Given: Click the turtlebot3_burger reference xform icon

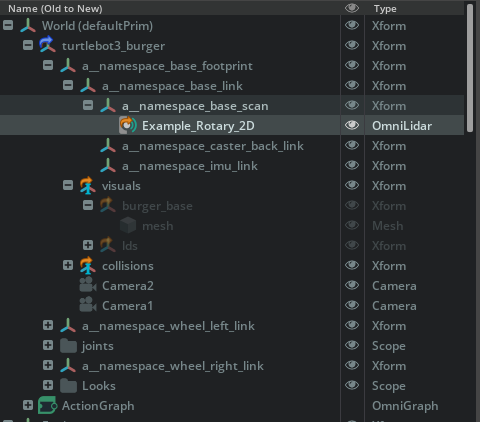Looking at the screenshot, I should (x=47, y=45).
